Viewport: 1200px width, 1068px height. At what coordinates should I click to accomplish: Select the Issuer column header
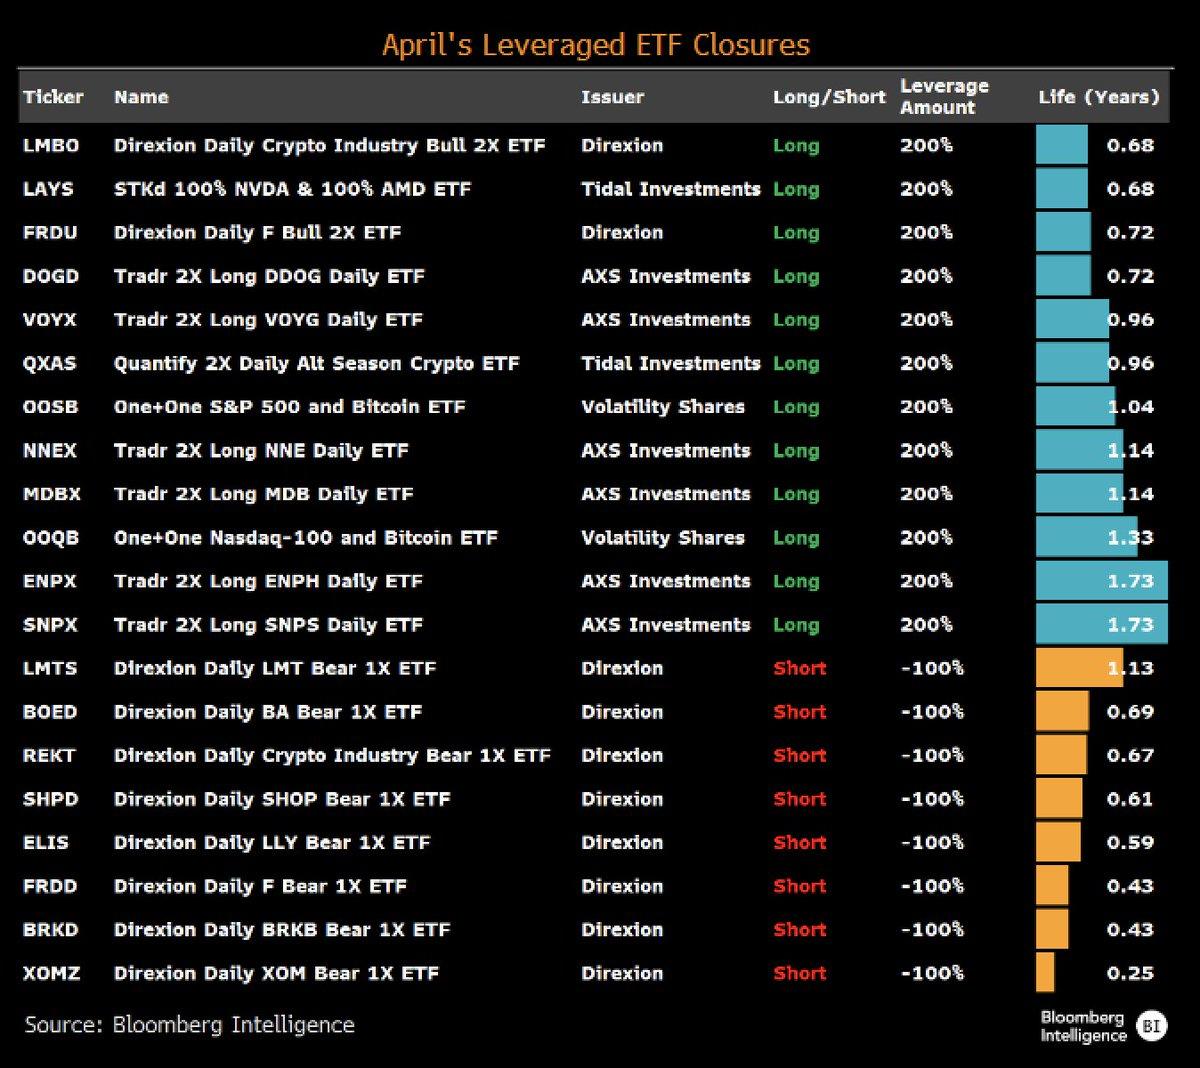[612, 97]
